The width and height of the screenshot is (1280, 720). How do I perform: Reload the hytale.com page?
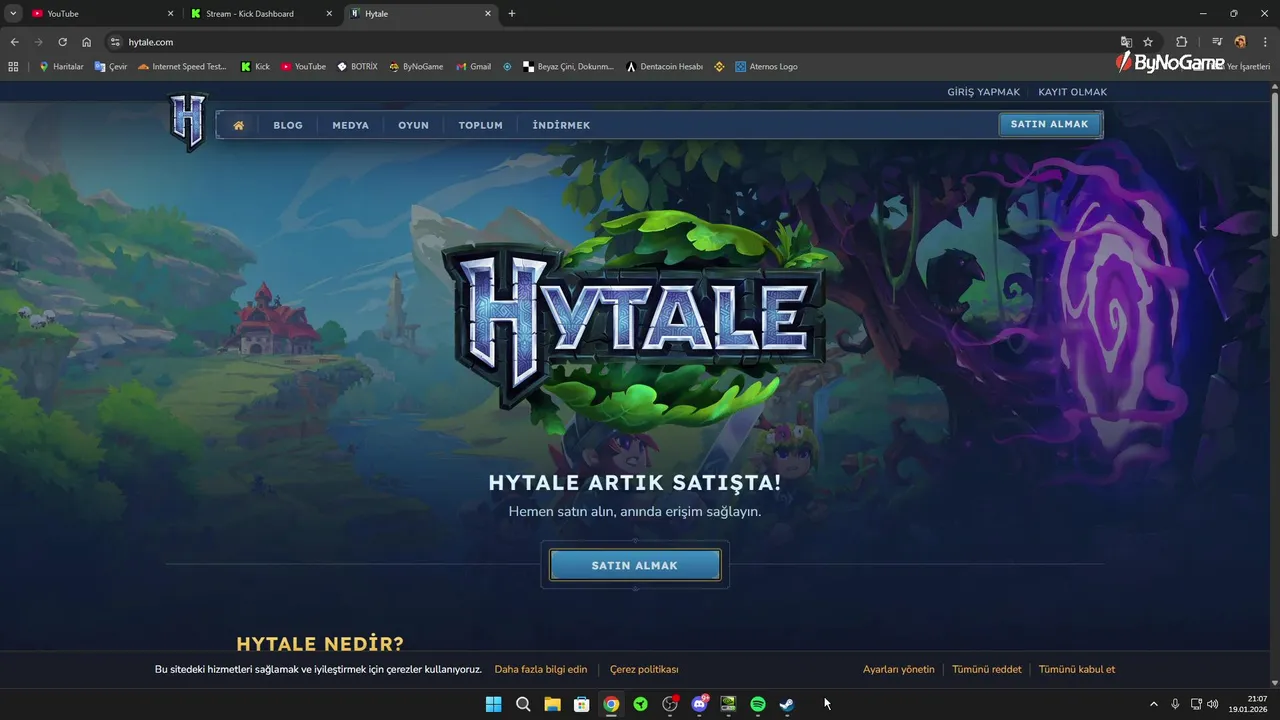click(62, 42)
